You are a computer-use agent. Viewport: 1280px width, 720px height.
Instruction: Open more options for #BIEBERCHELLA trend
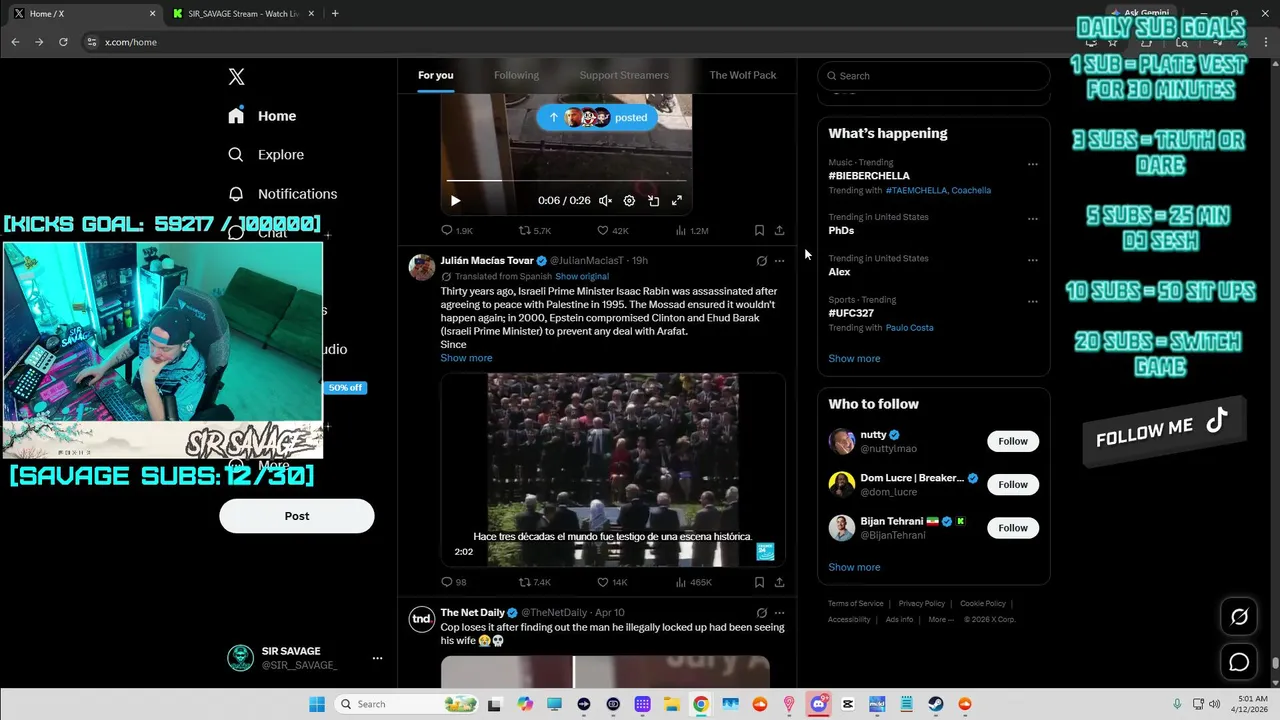(x=1033, y=164)
